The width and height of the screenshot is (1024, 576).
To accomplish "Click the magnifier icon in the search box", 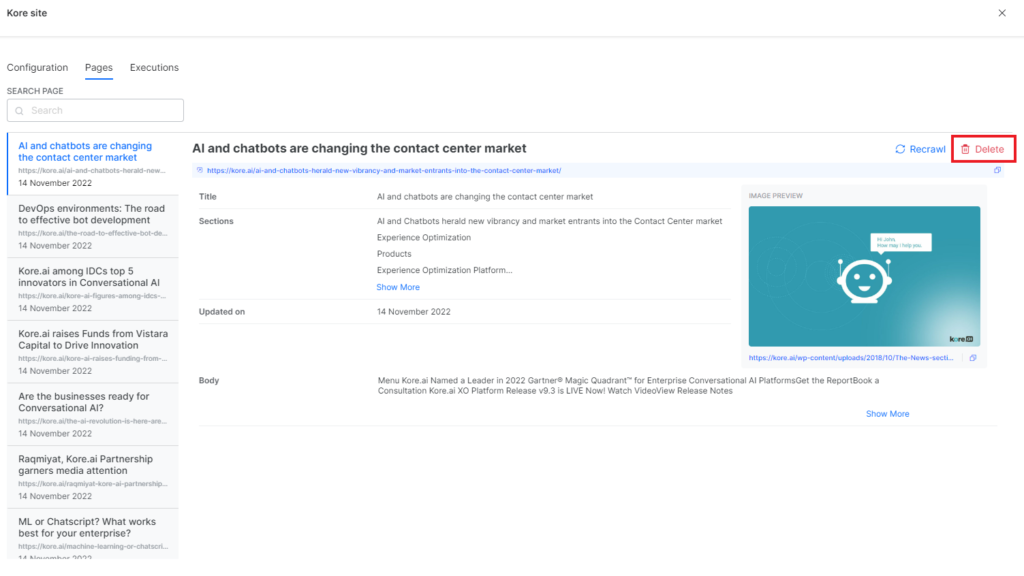I will (21, 110).
